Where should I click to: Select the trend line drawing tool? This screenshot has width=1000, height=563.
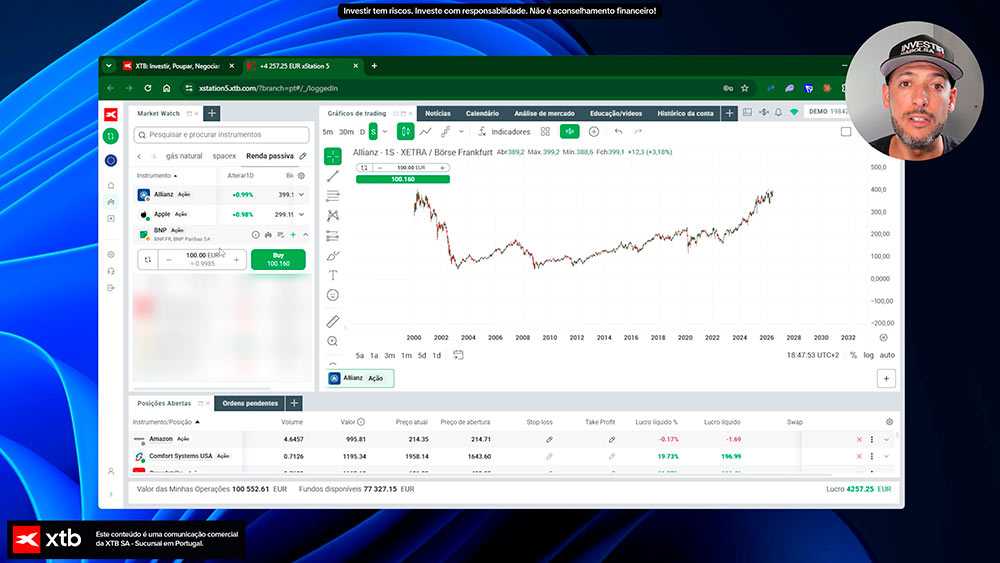pos(333,176)
